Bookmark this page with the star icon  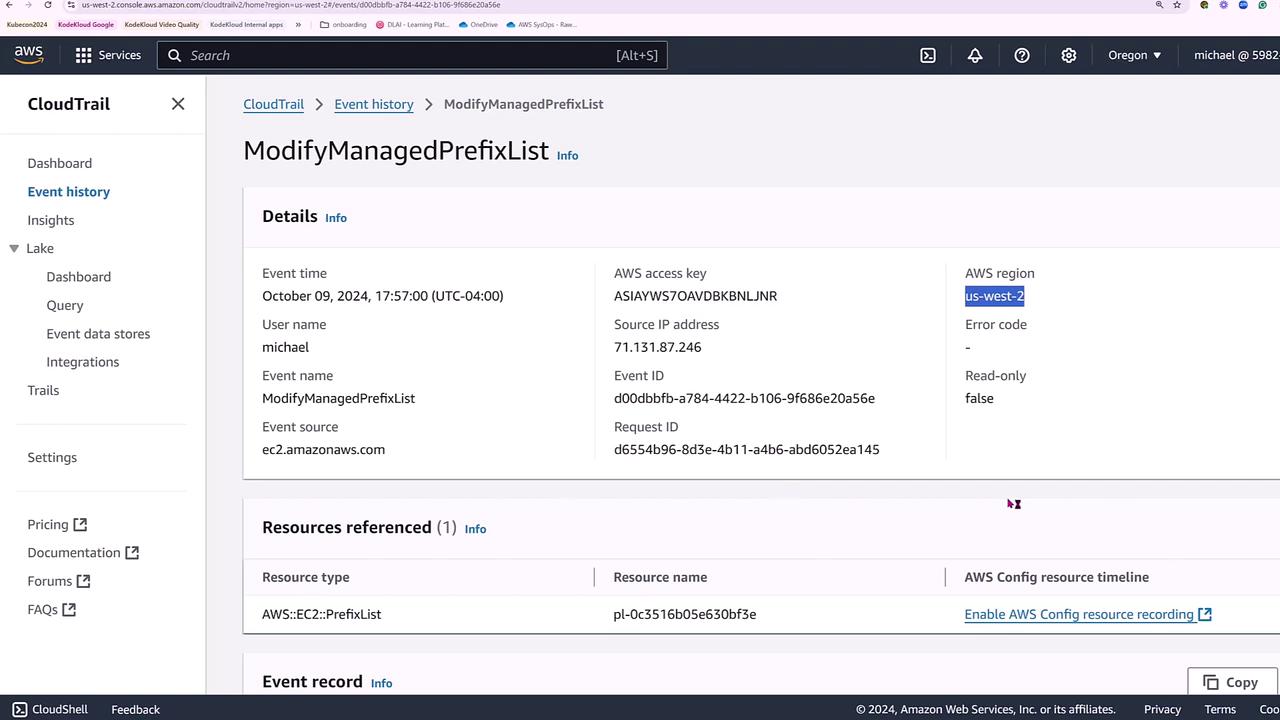[1179, 5]
